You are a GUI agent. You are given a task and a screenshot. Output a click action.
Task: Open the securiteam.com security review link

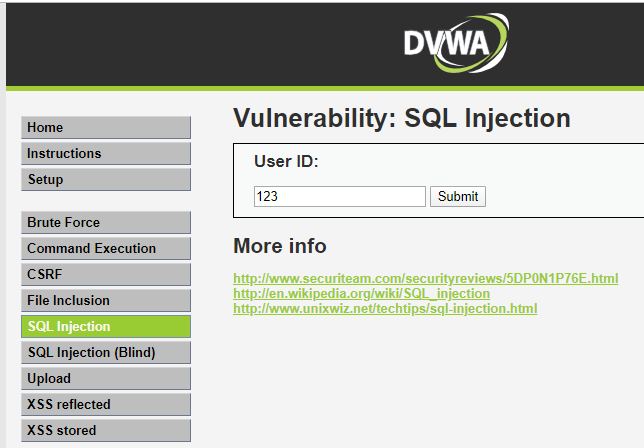pos(425,279)
